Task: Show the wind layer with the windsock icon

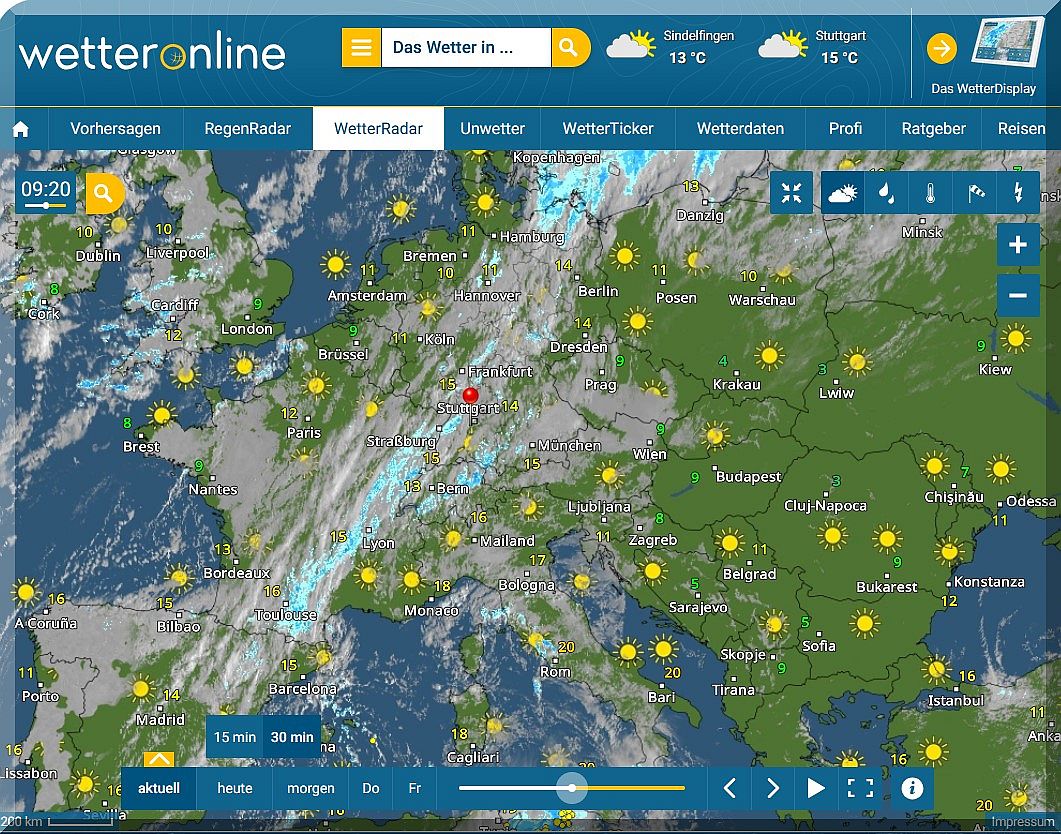Action: (x=975, y=193)
